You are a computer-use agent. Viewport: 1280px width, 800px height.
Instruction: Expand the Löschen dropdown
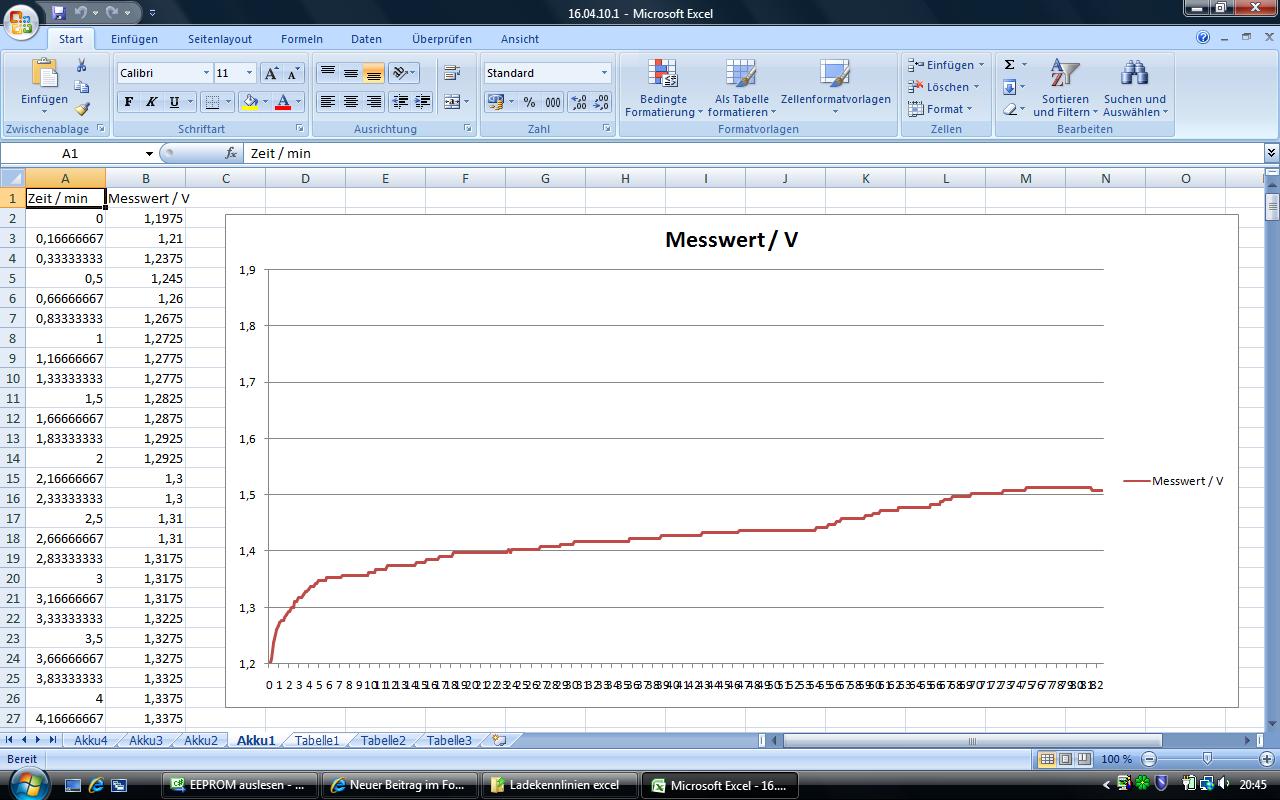tap(976, 87)
